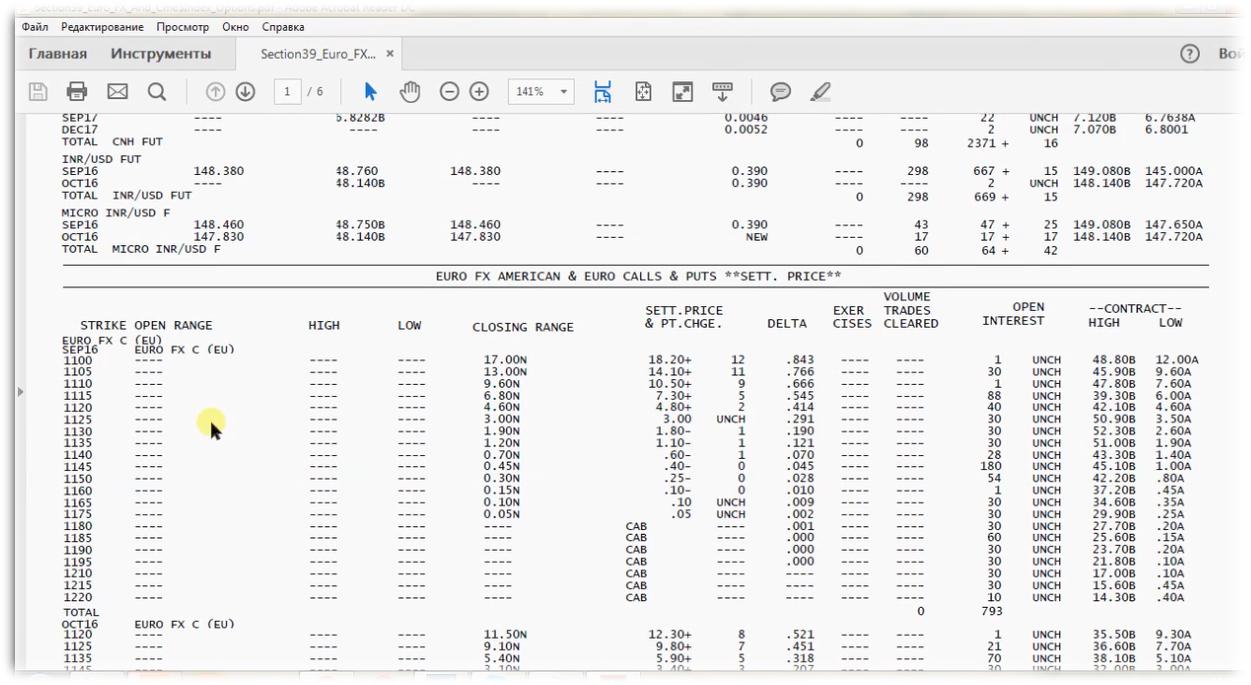Image resolution: width=1251 pixels, height=685 pixels.
Task: Open the Просмотр menu
Action: [182, 27]
